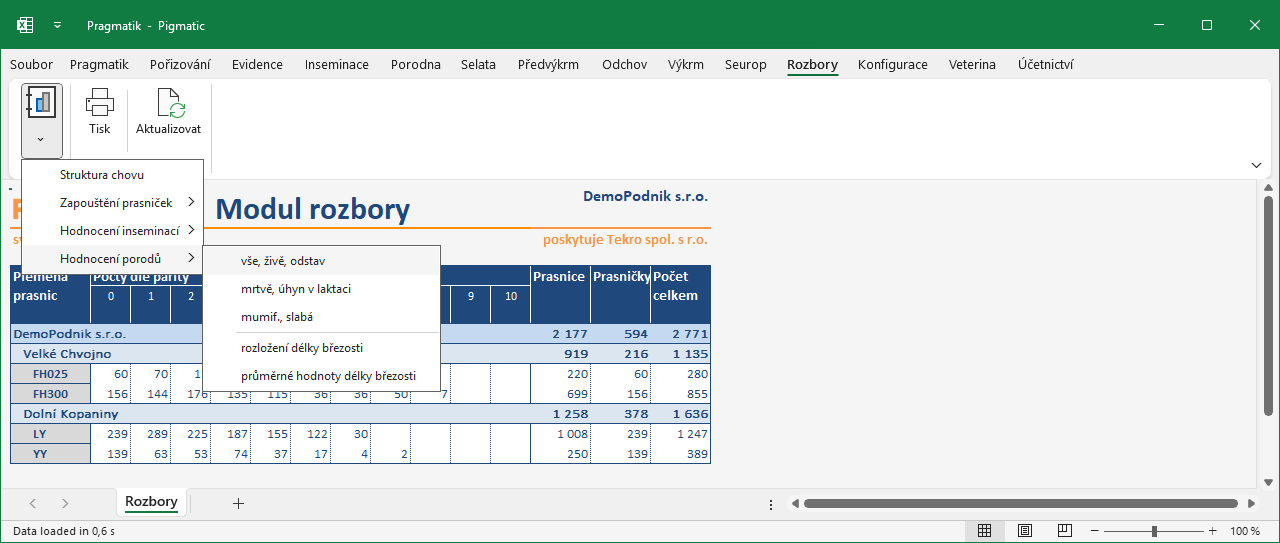Open the Inseminace ribbon tab
Viewport: 1280px width, 543px height.
pyautogui.click(x=336, y=65)
